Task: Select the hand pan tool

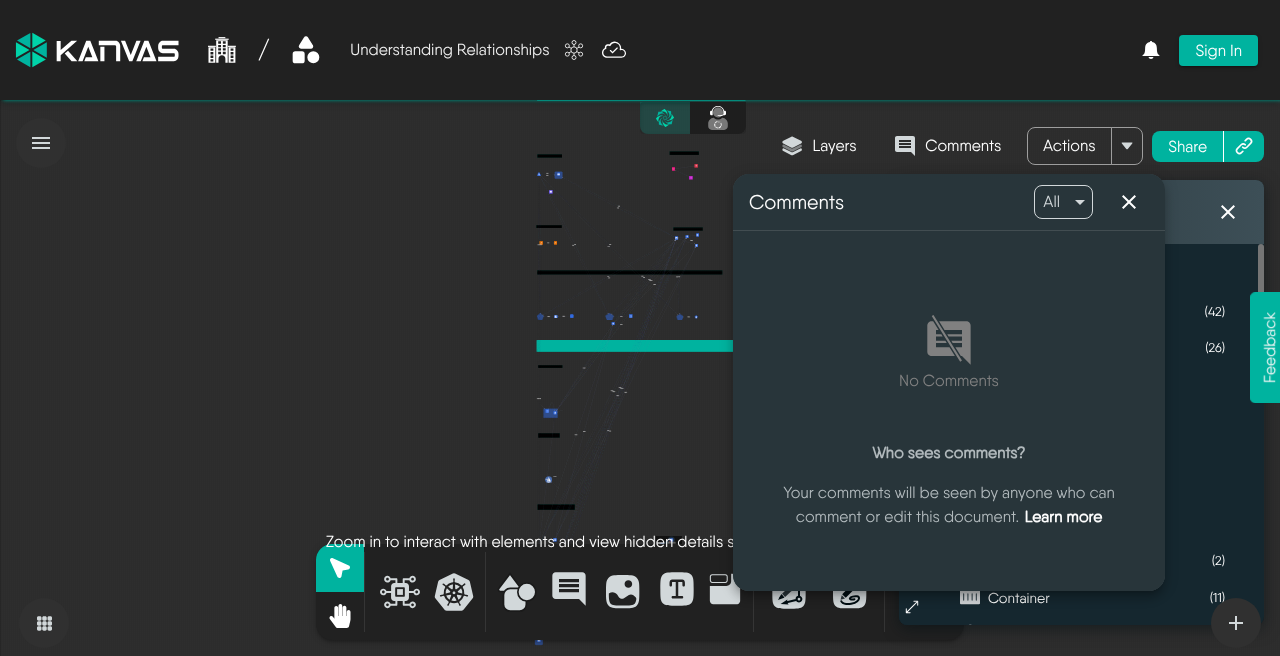Action: tap(340, 616)
